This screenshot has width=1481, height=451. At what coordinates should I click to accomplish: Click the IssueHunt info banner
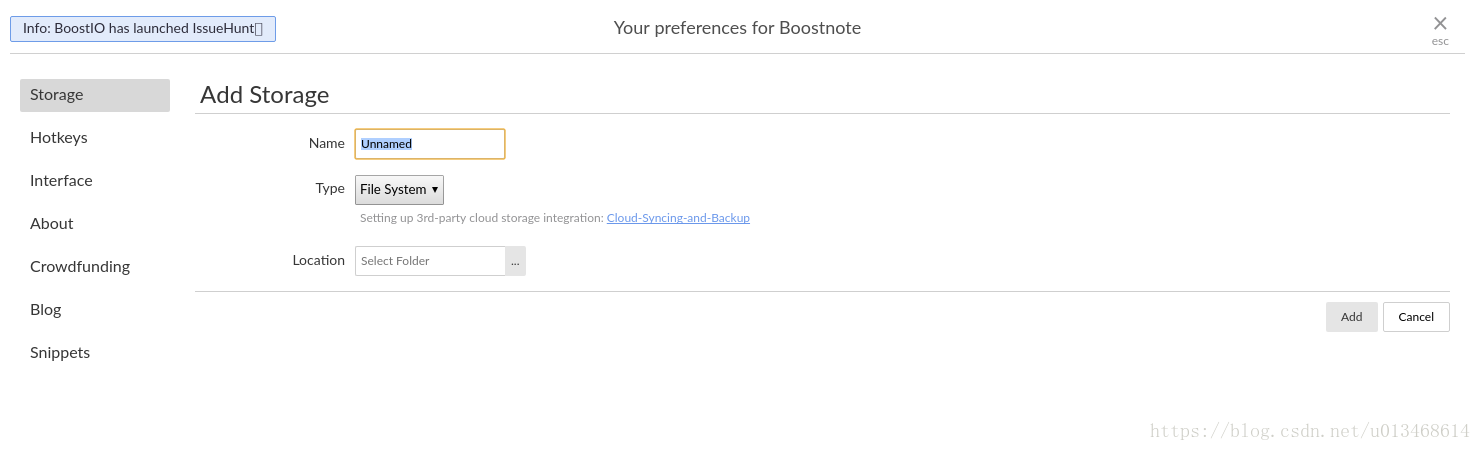click(140, 29)
